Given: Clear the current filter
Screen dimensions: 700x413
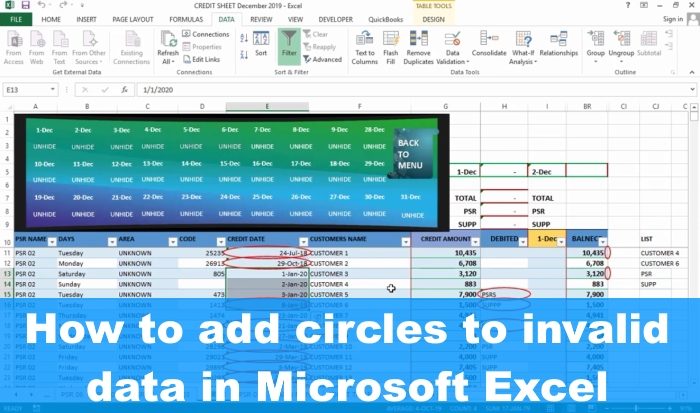Looking at the screenshot, I should (x=316, y=34).
